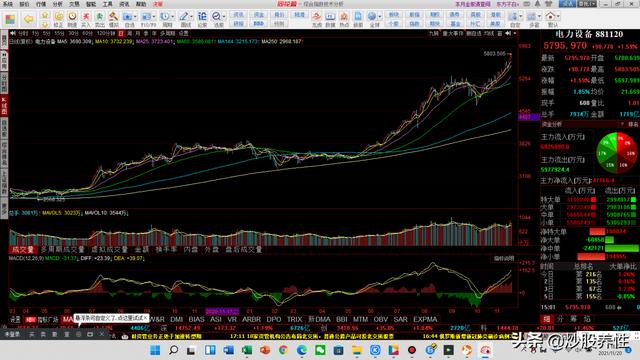The image size is (640, 360).
Task: Click the red 买入 (buy) icon
Action: (x=86, y=16)
